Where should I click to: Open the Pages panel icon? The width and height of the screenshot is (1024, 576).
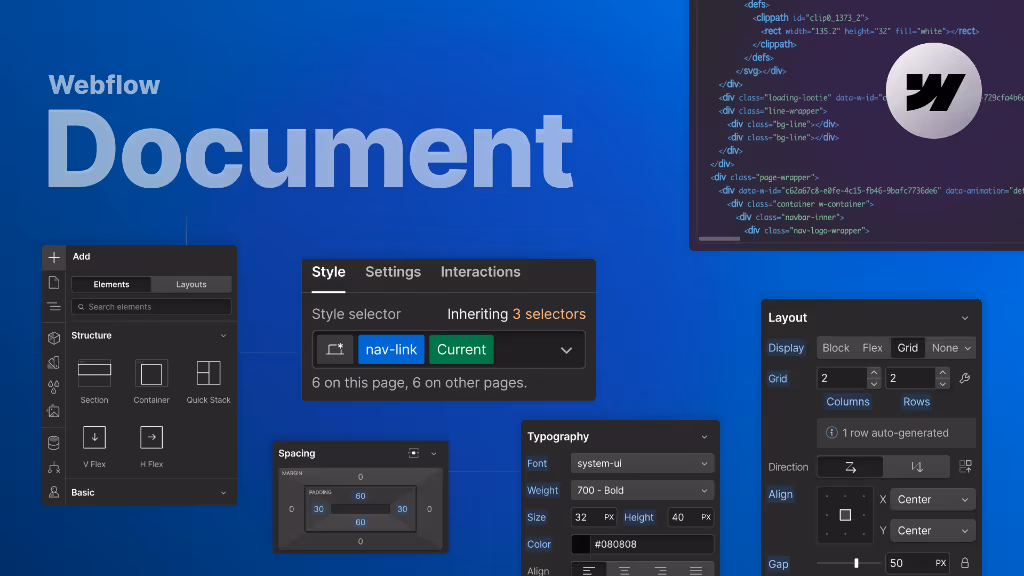[x=54, y=283]
